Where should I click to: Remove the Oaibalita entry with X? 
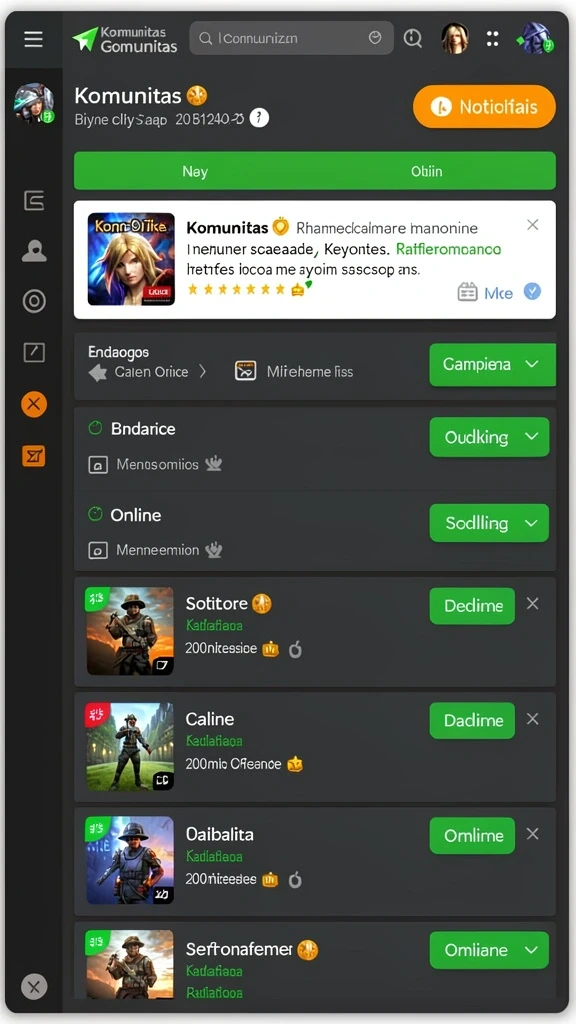click(x=533, y=834)
